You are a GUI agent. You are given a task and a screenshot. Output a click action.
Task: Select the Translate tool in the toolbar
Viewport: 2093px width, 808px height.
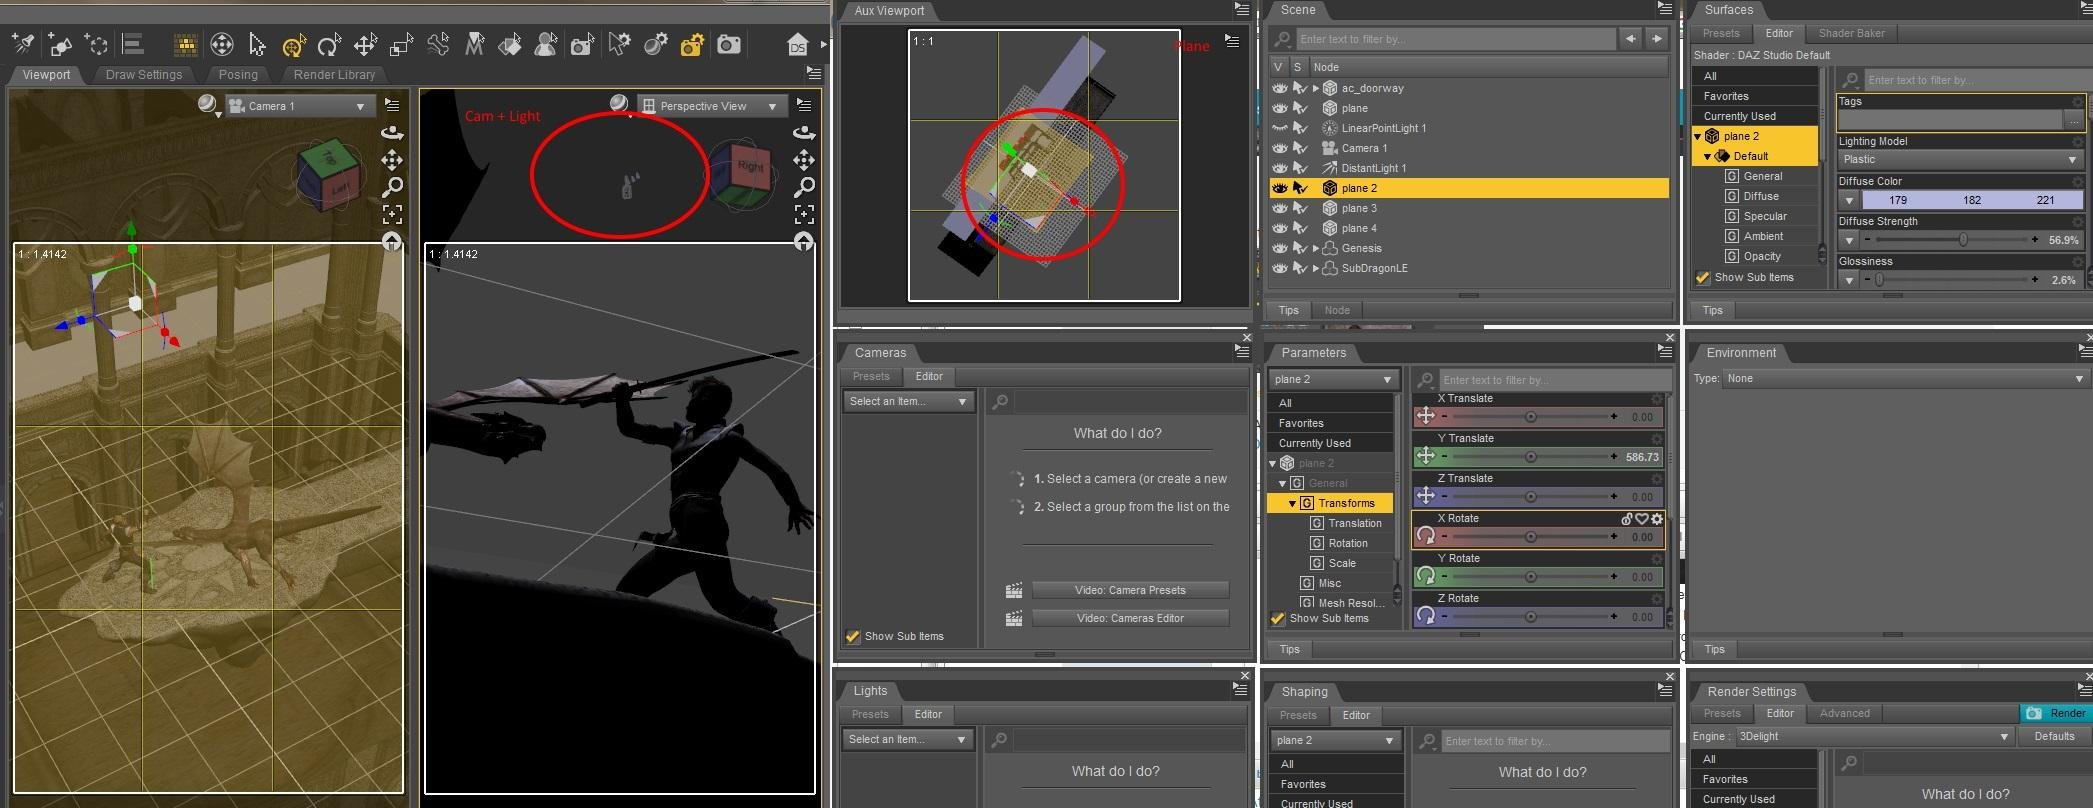(x=365, y=45)
